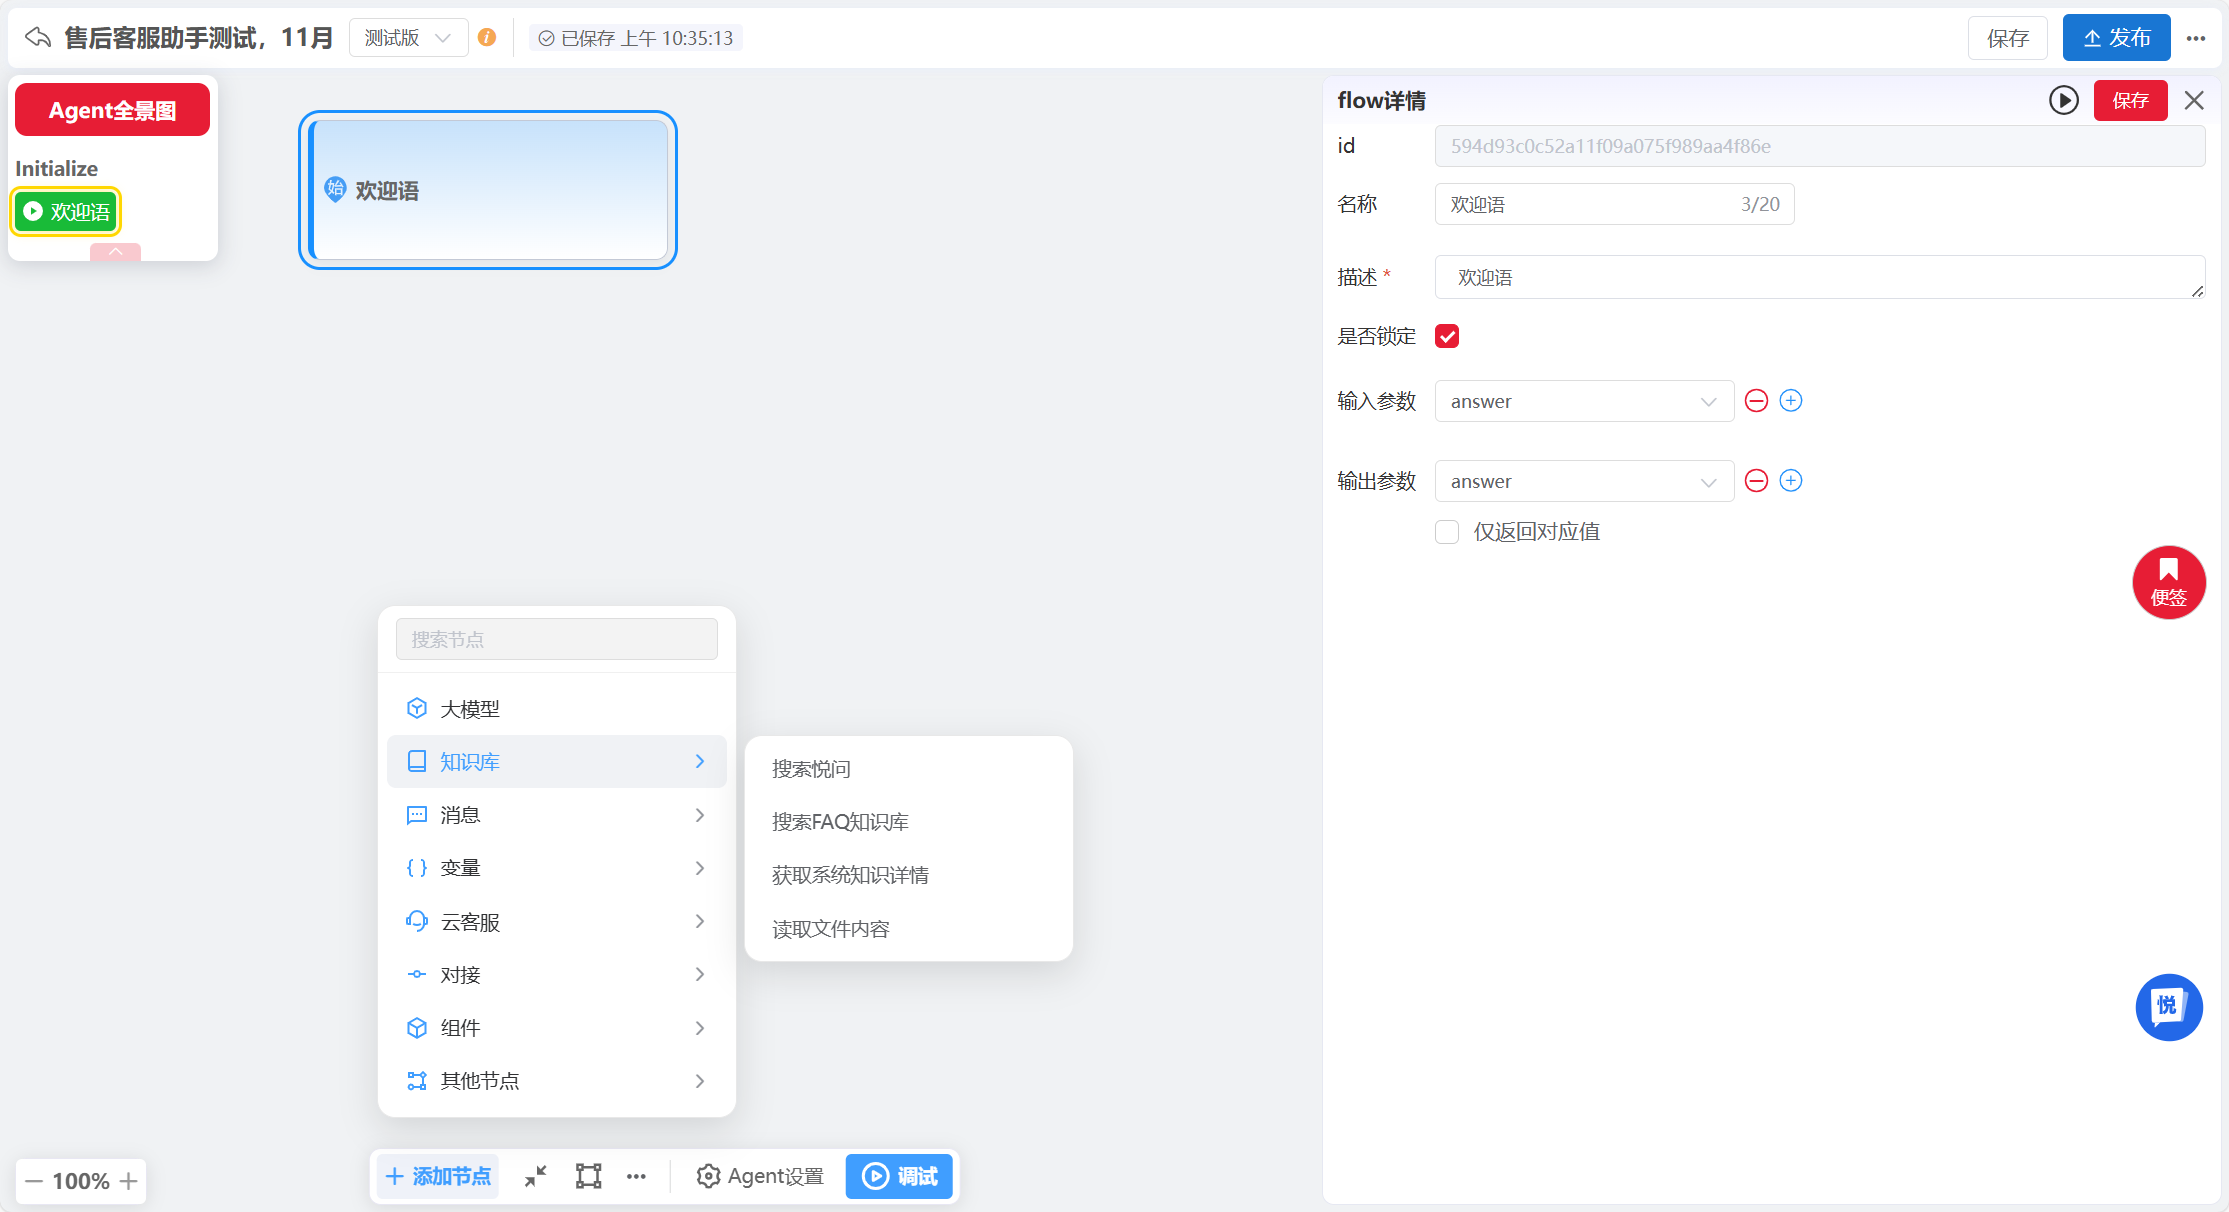Run flow with the play circle icon
2229x1212 pixels.
click(x=2063, y=100)
